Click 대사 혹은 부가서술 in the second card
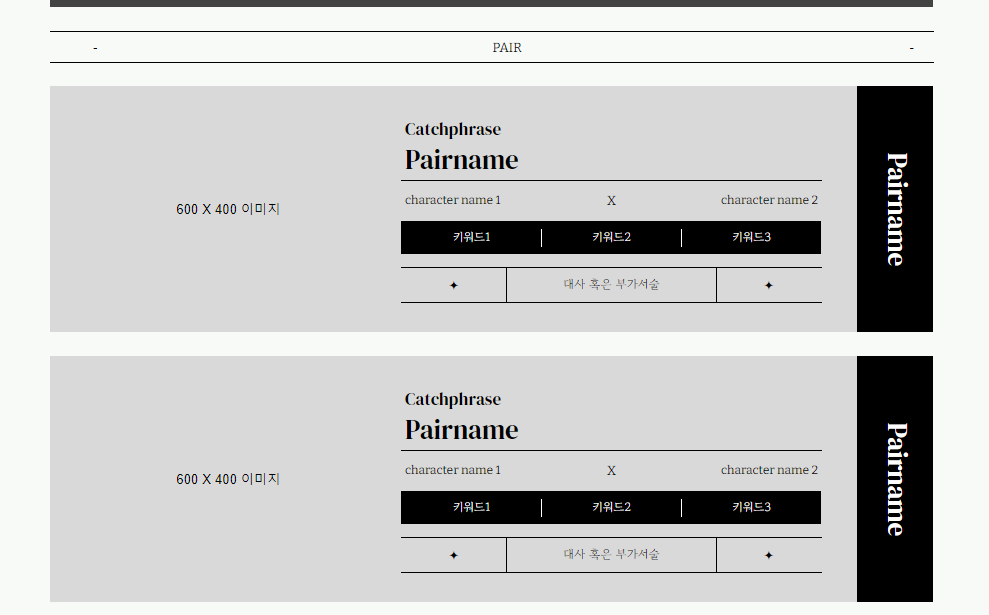Screen dimensions: 989x615 click(611, 554)
